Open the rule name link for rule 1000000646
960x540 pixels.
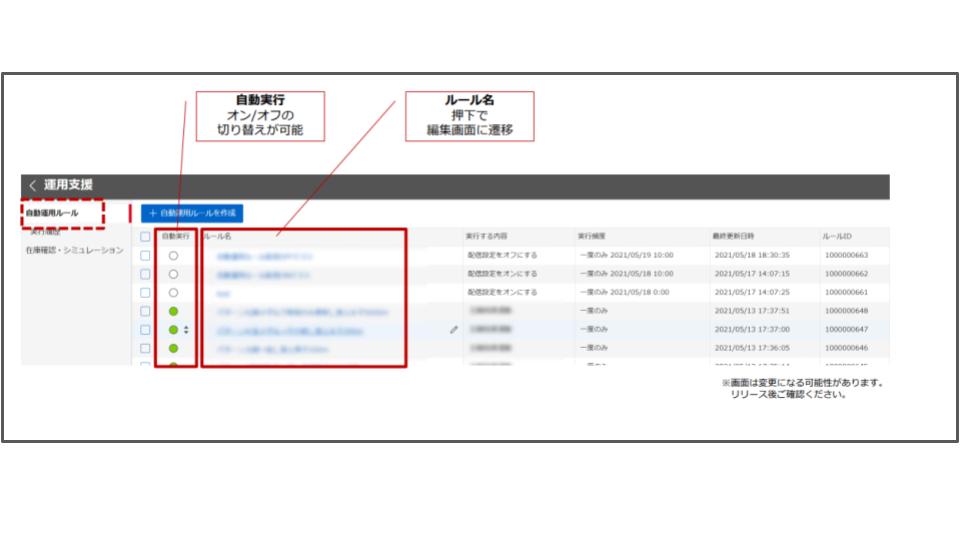pyautogui.click(x=272, y=349)
